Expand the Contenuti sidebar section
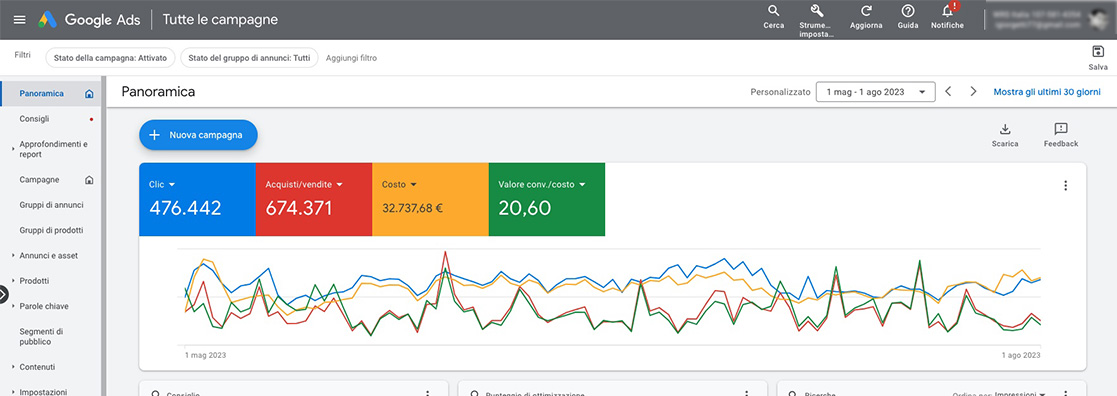1117x396 pixels. click(14, 368)
